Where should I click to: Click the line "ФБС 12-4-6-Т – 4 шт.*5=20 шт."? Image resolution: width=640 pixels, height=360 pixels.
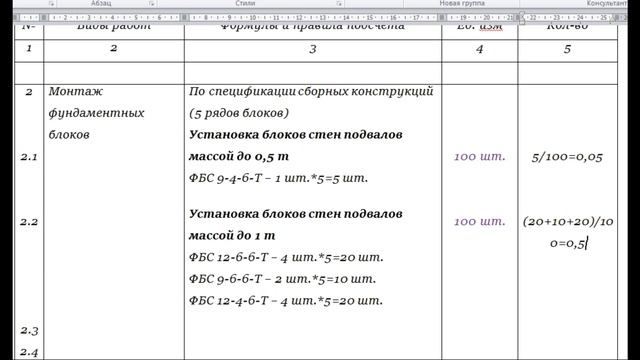click(286, 301)
